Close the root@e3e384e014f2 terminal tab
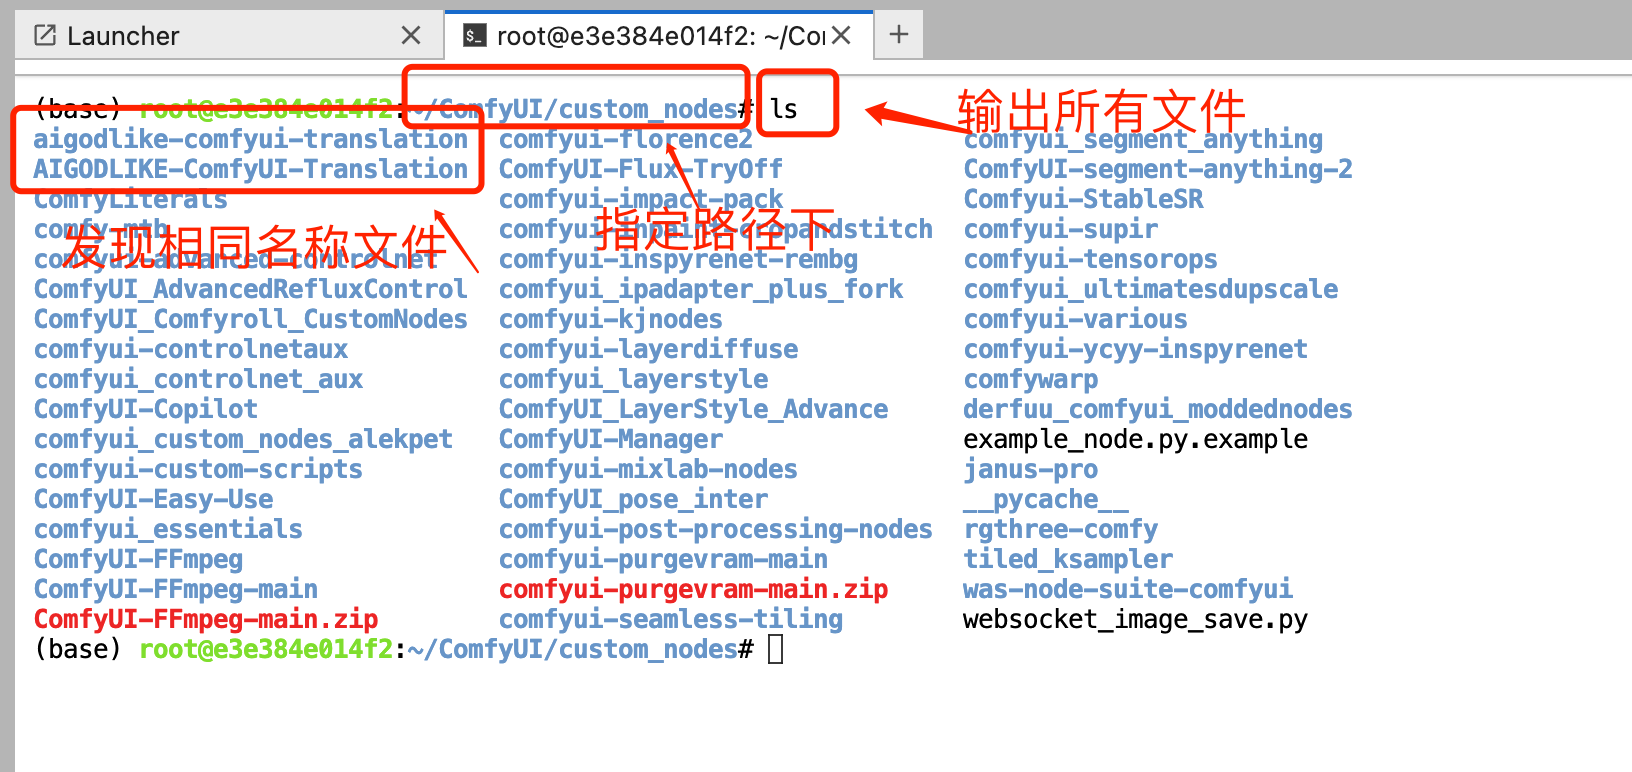The height and width of the screenshot is (772, 1632). pos(841,36)
